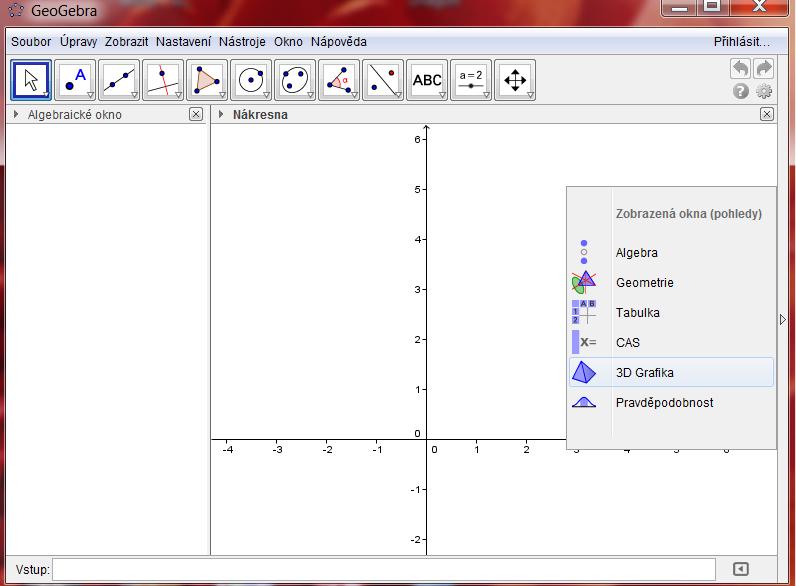Image resolution: width=796 pixels, height=586 pixels.
Task: Select the Angle tool
Action: (339, 80)
